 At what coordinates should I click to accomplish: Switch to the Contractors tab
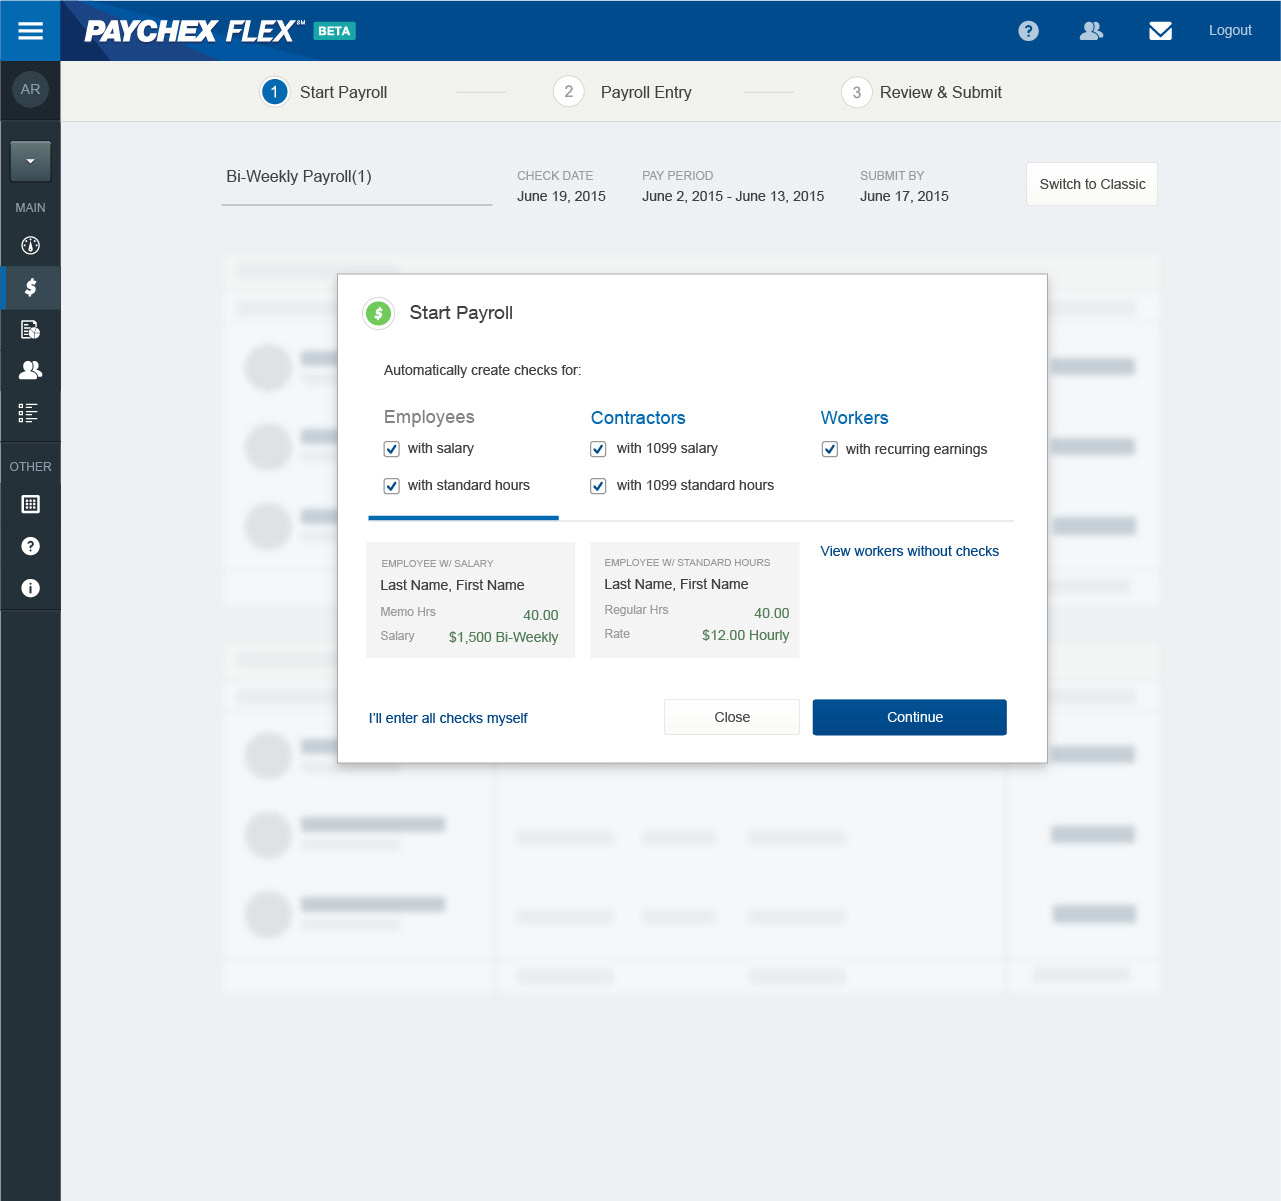coord(638,418)
